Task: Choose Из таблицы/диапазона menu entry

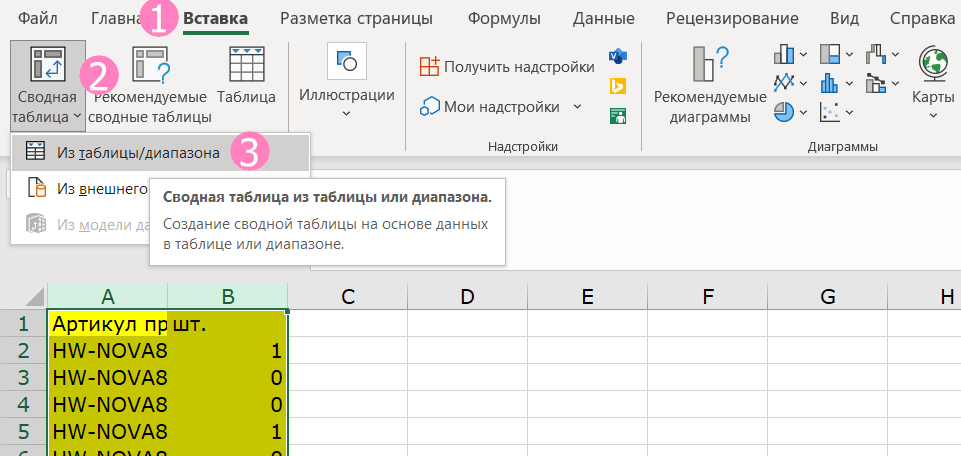Action: tap(138, 152)
